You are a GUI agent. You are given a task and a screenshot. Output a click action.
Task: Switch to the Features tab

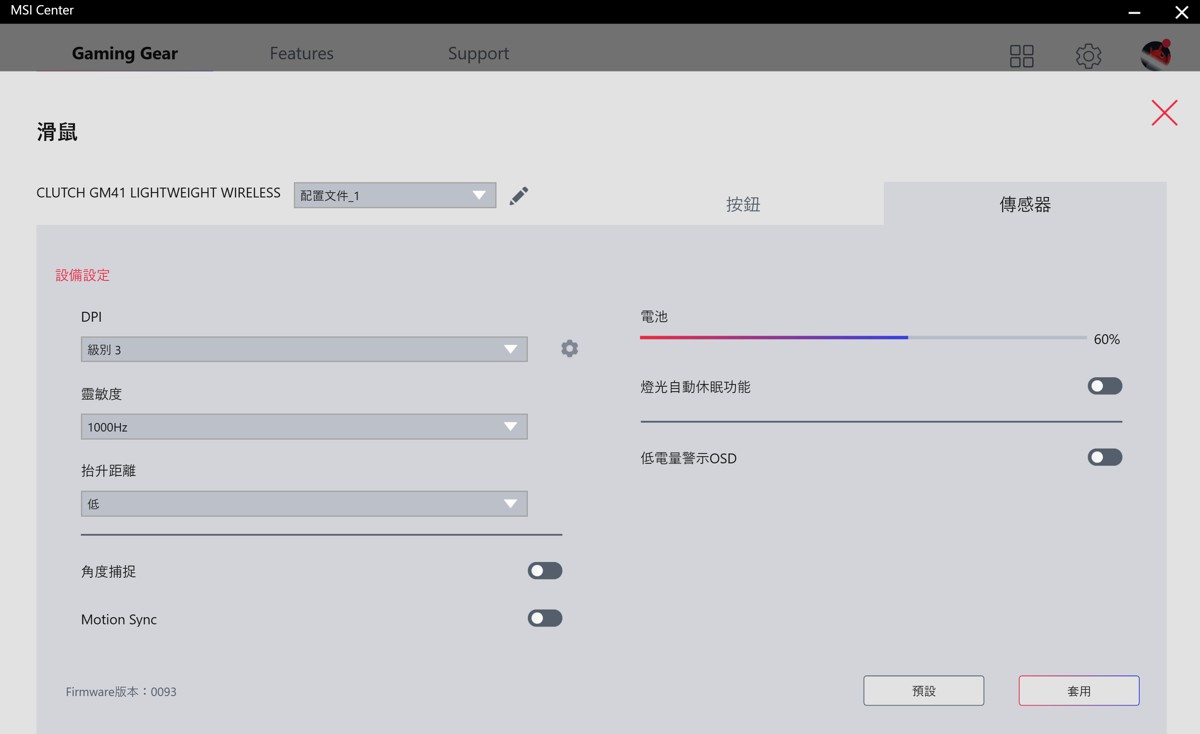click(302, 54)
